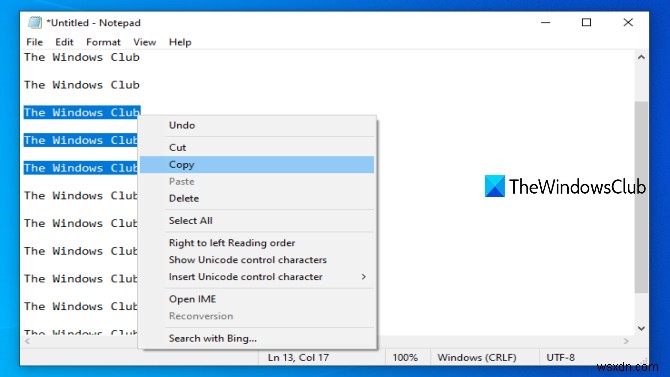Click 'UTF-8' encoding in the status bar
This screenshot has width=670, height=377.
pyautogui.click(x=560, y=357)
